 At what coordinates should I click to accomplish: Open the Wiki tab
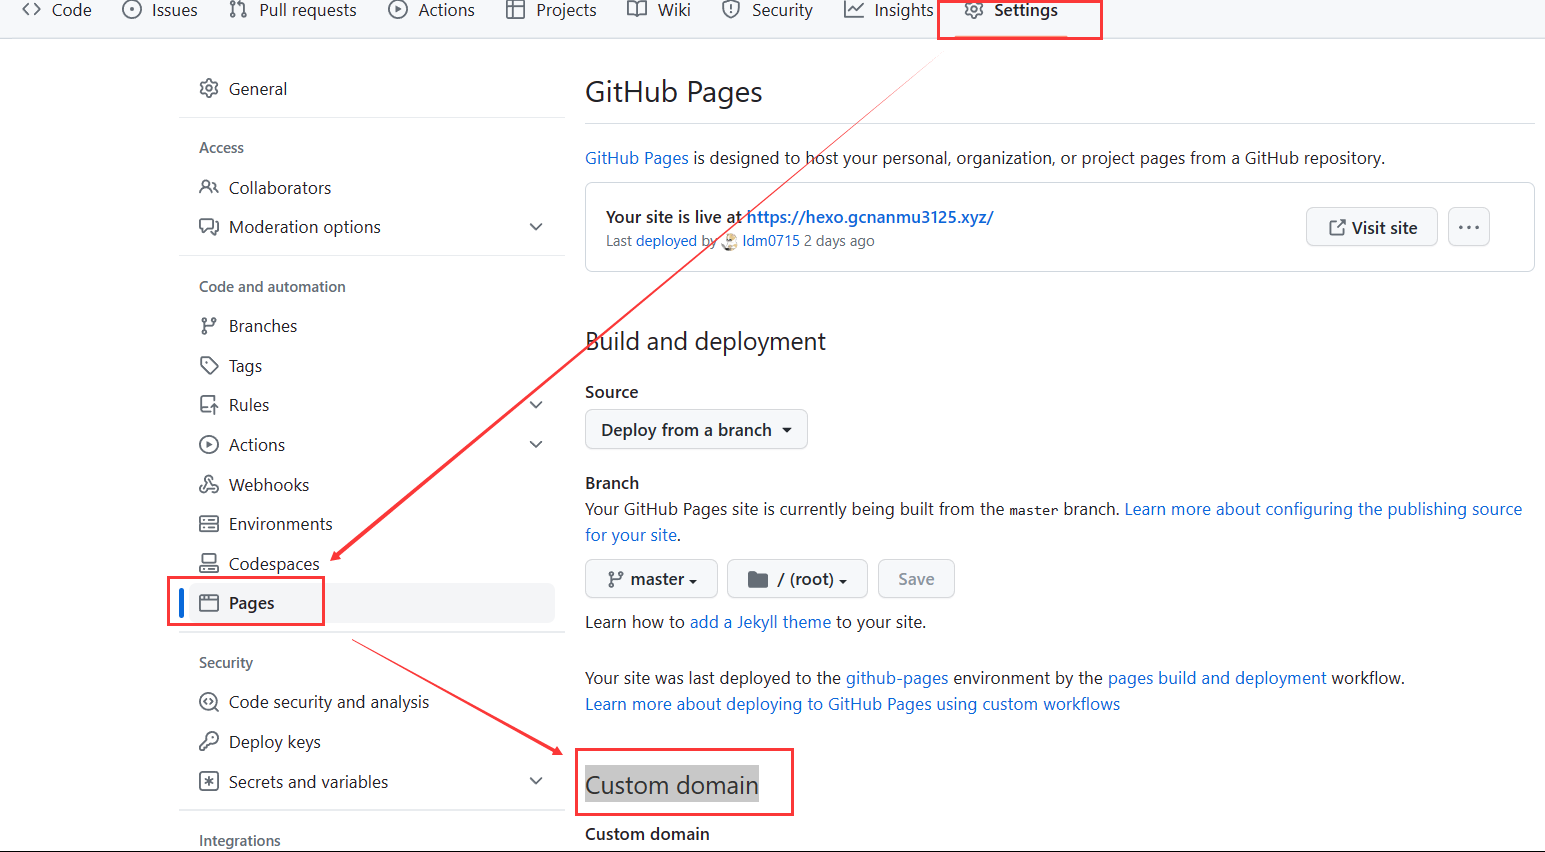[x=659, y=10]
